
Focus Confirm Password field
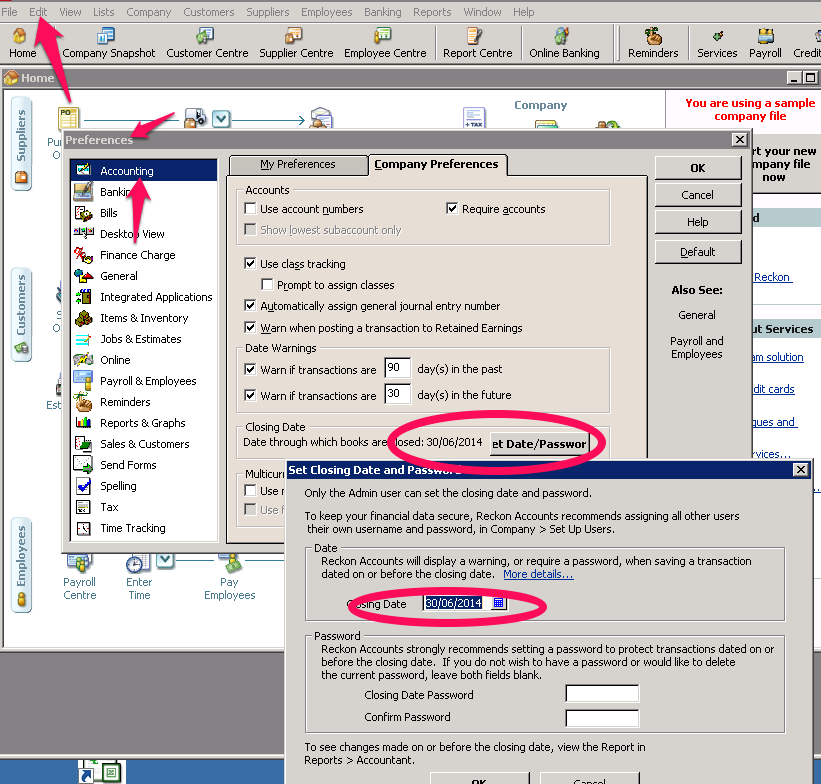pyautogui.click(x=602, y=717)
